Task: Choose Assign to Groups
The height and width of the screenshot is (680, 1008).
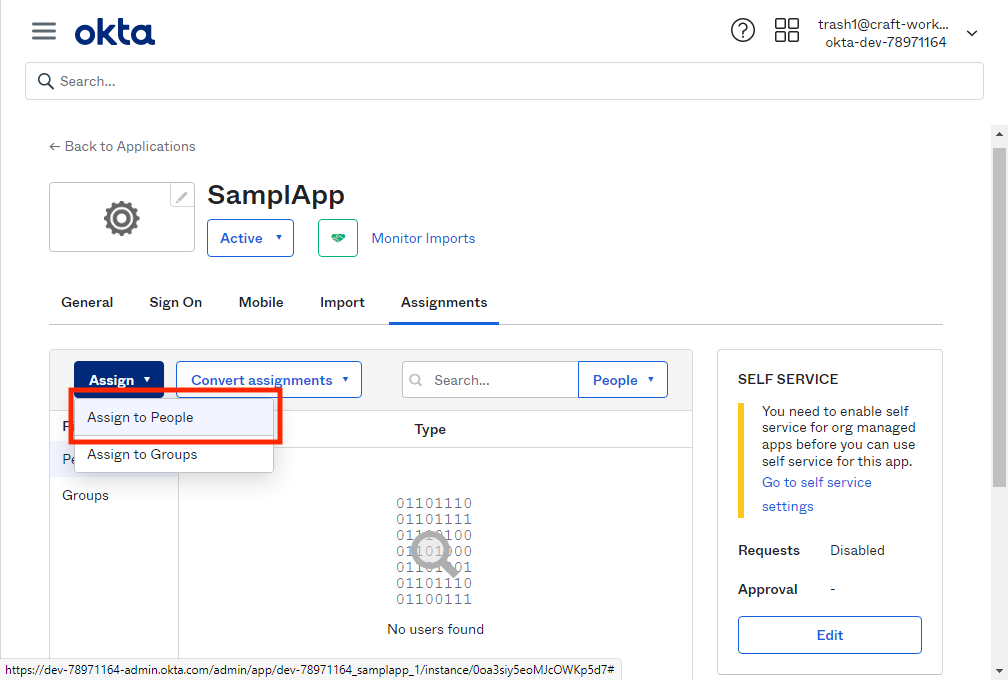Action: pyautogui.click(x=174, y=454)
